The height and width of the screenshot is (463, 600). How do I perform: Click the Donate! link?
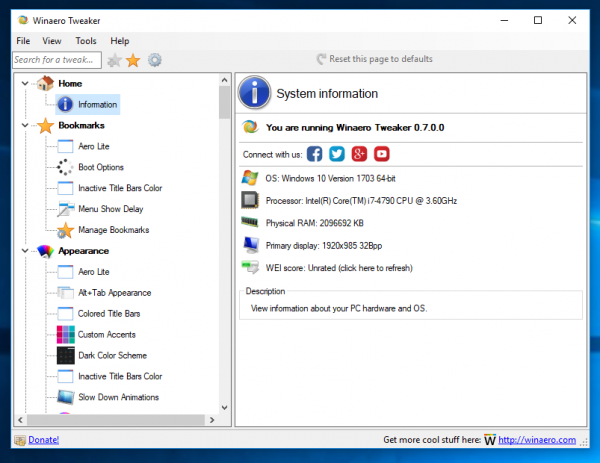click(43, 440)
